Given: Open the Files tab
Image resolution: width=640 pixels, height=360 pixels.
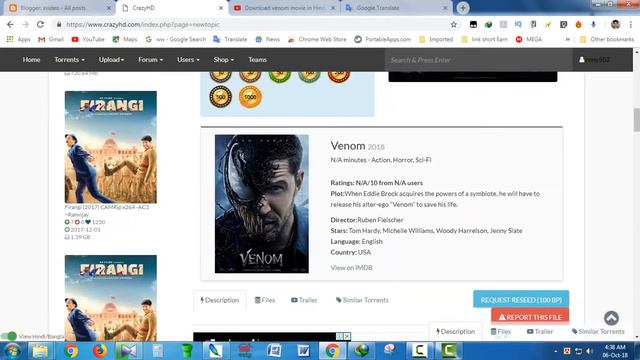Looking at the screenshot, I should point(265,300).
